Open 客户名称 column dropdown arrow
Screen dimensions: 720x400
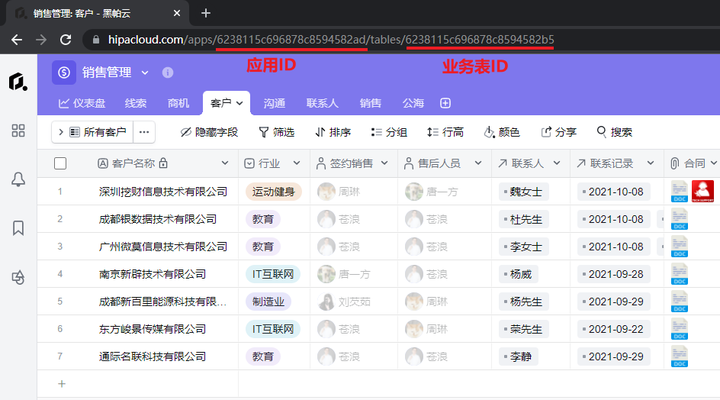[225, 163]
